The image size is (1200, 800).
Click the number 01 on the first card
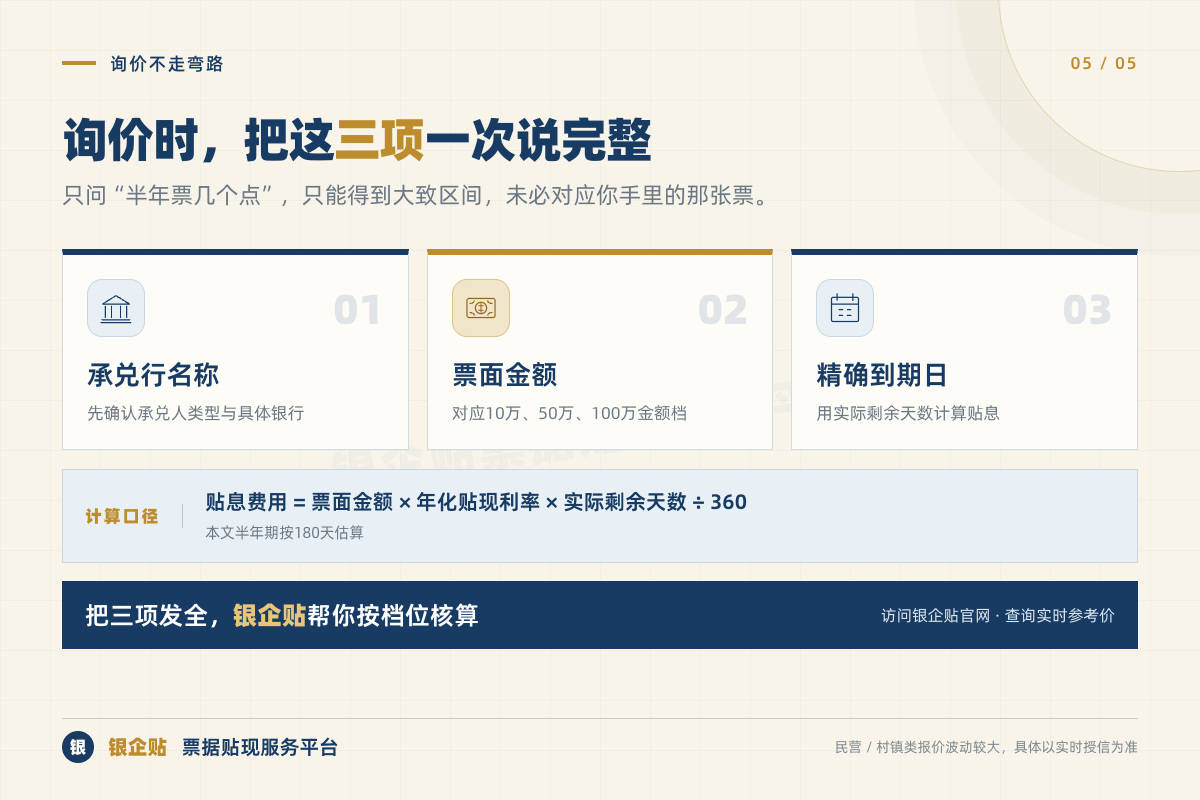pos(357,311)
